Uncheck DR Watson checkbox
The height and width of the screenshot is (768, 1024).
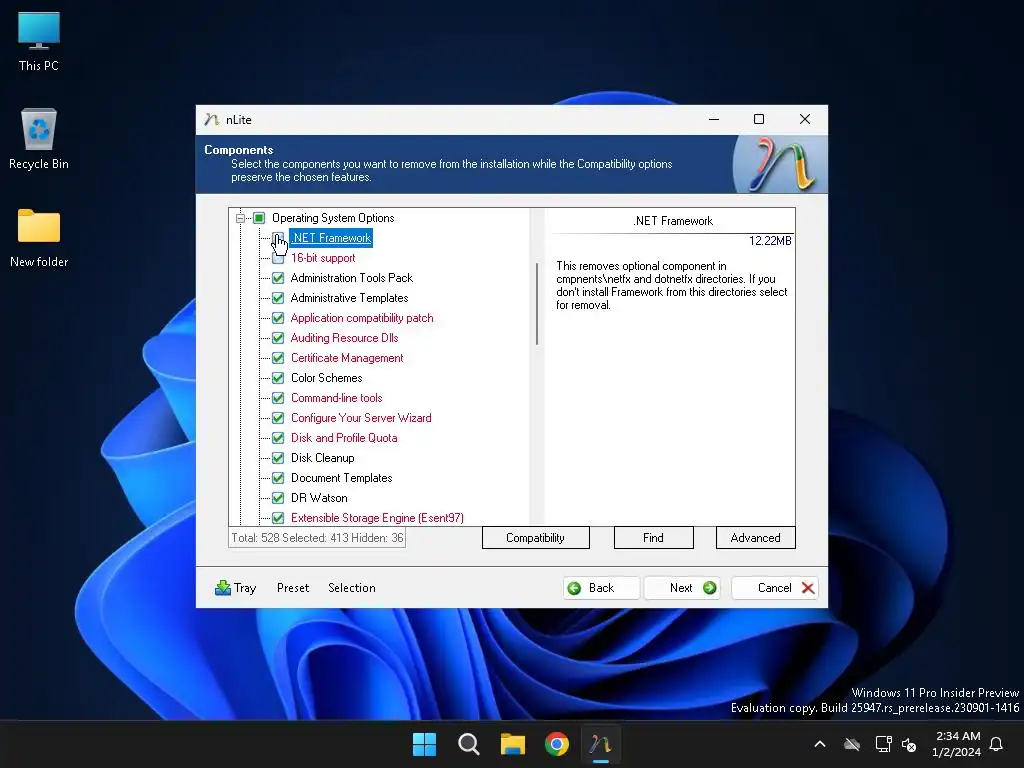[278, 498]
